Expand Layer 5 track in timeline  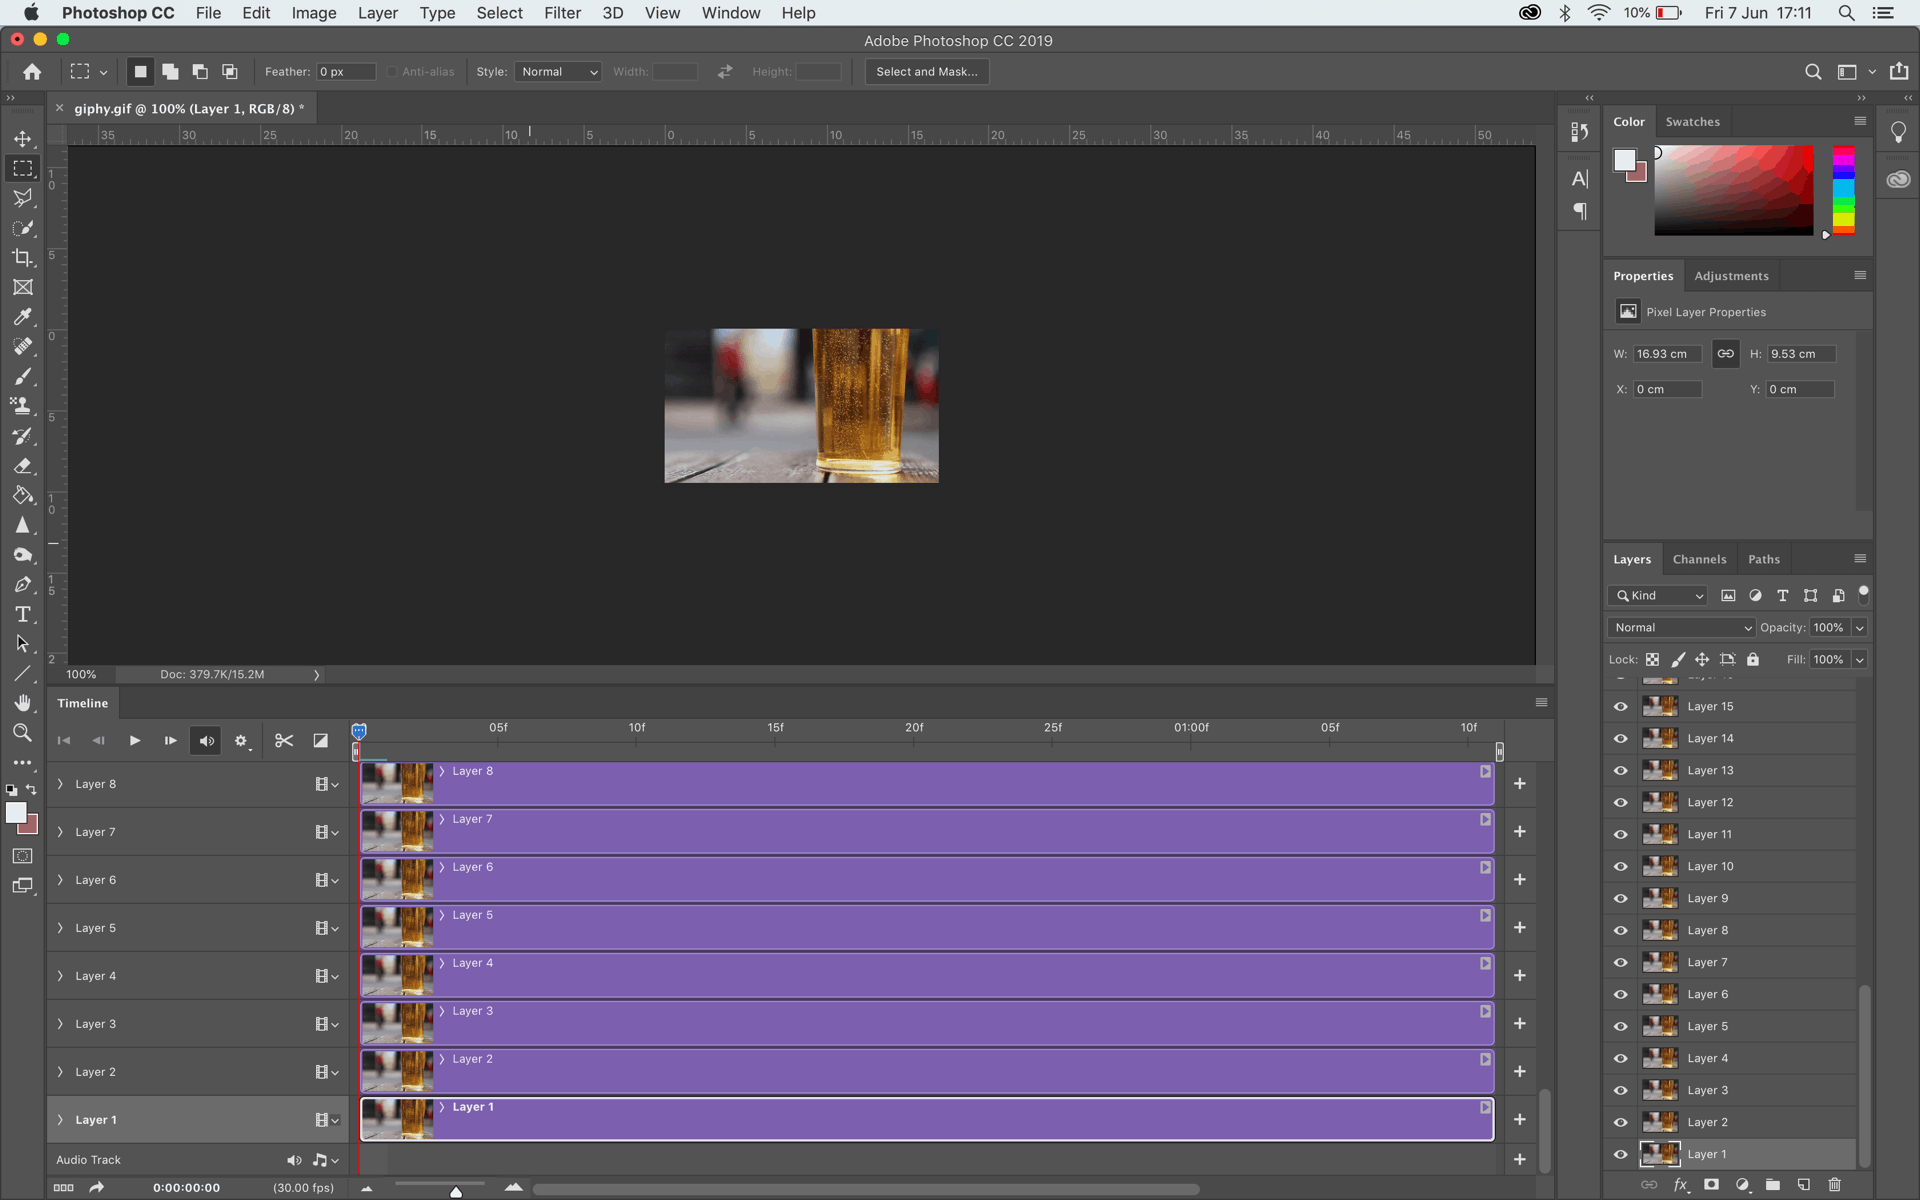[x=60, y=928]
